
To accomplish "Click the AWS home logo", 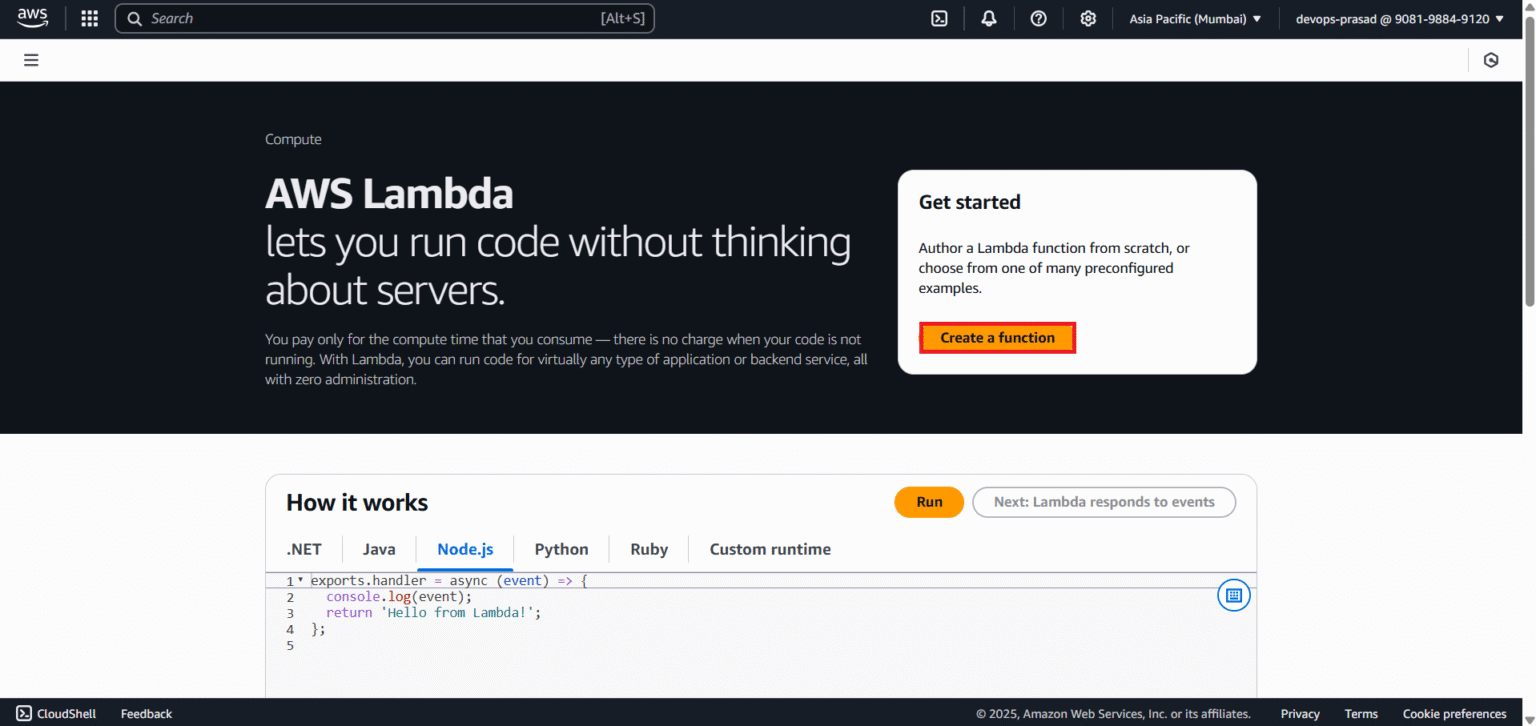I will point(31,16).
